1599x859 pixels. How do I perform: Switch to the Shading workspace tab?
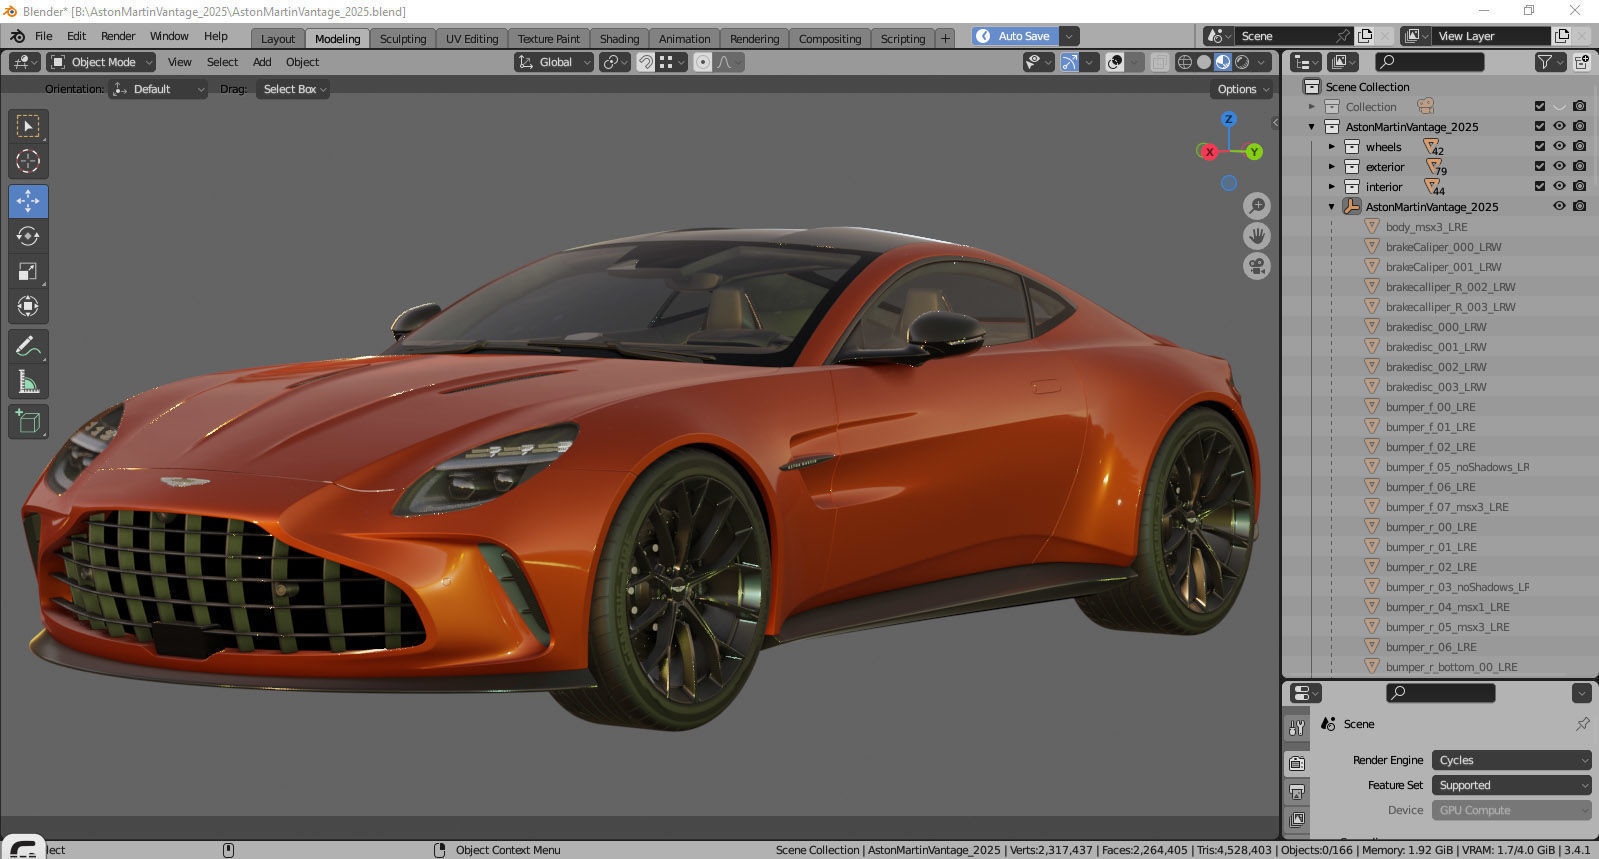[x=619, y=39]
